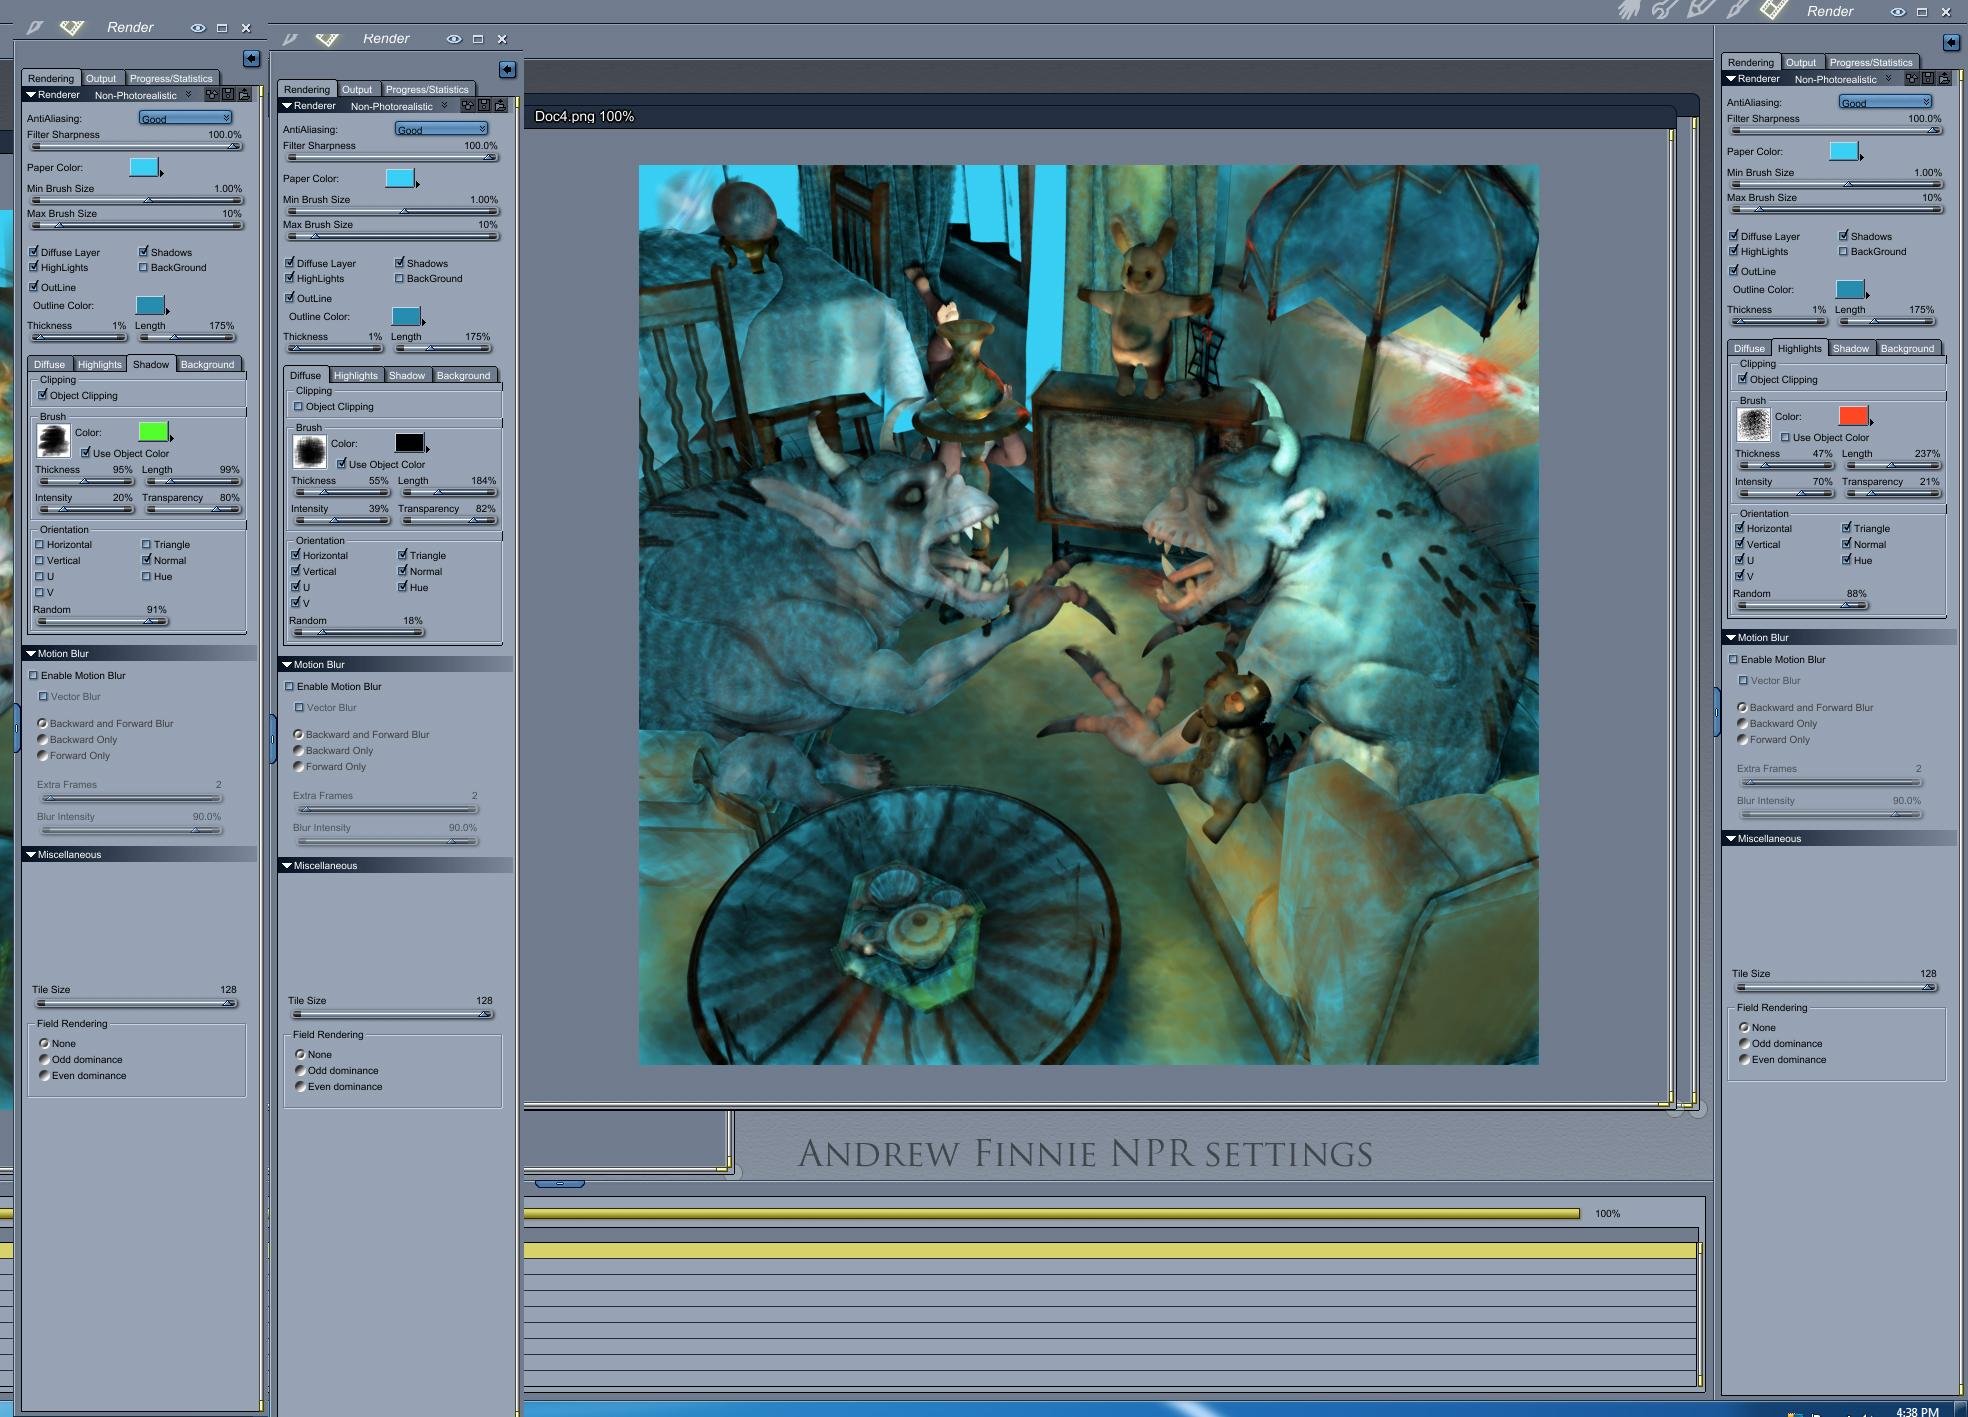Uncheck Object Clipping in leftmost panel
The image size is (1968, 1417).
[43, 395]
